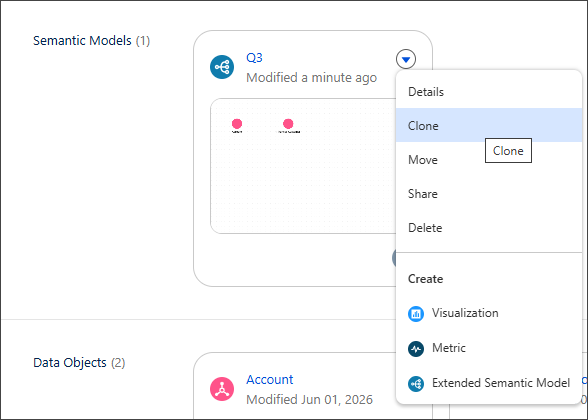Image resolution: width=588 pixels, height=420 pixels.
Task: Select the Move menu option
Action: pos(489,159)
